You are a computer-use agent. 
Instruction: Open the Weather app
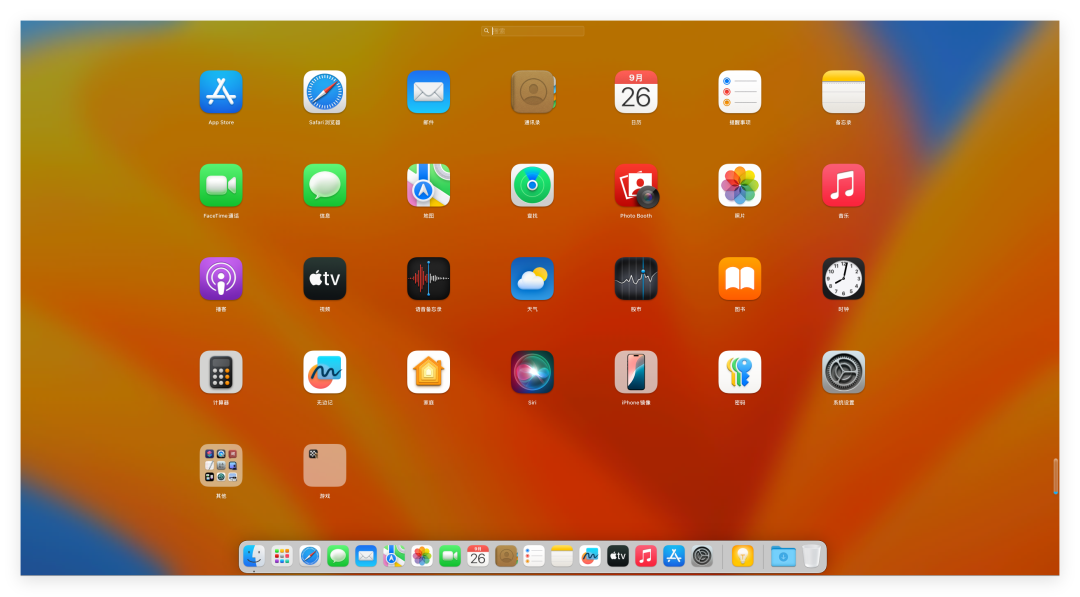[x=532, y=279]
